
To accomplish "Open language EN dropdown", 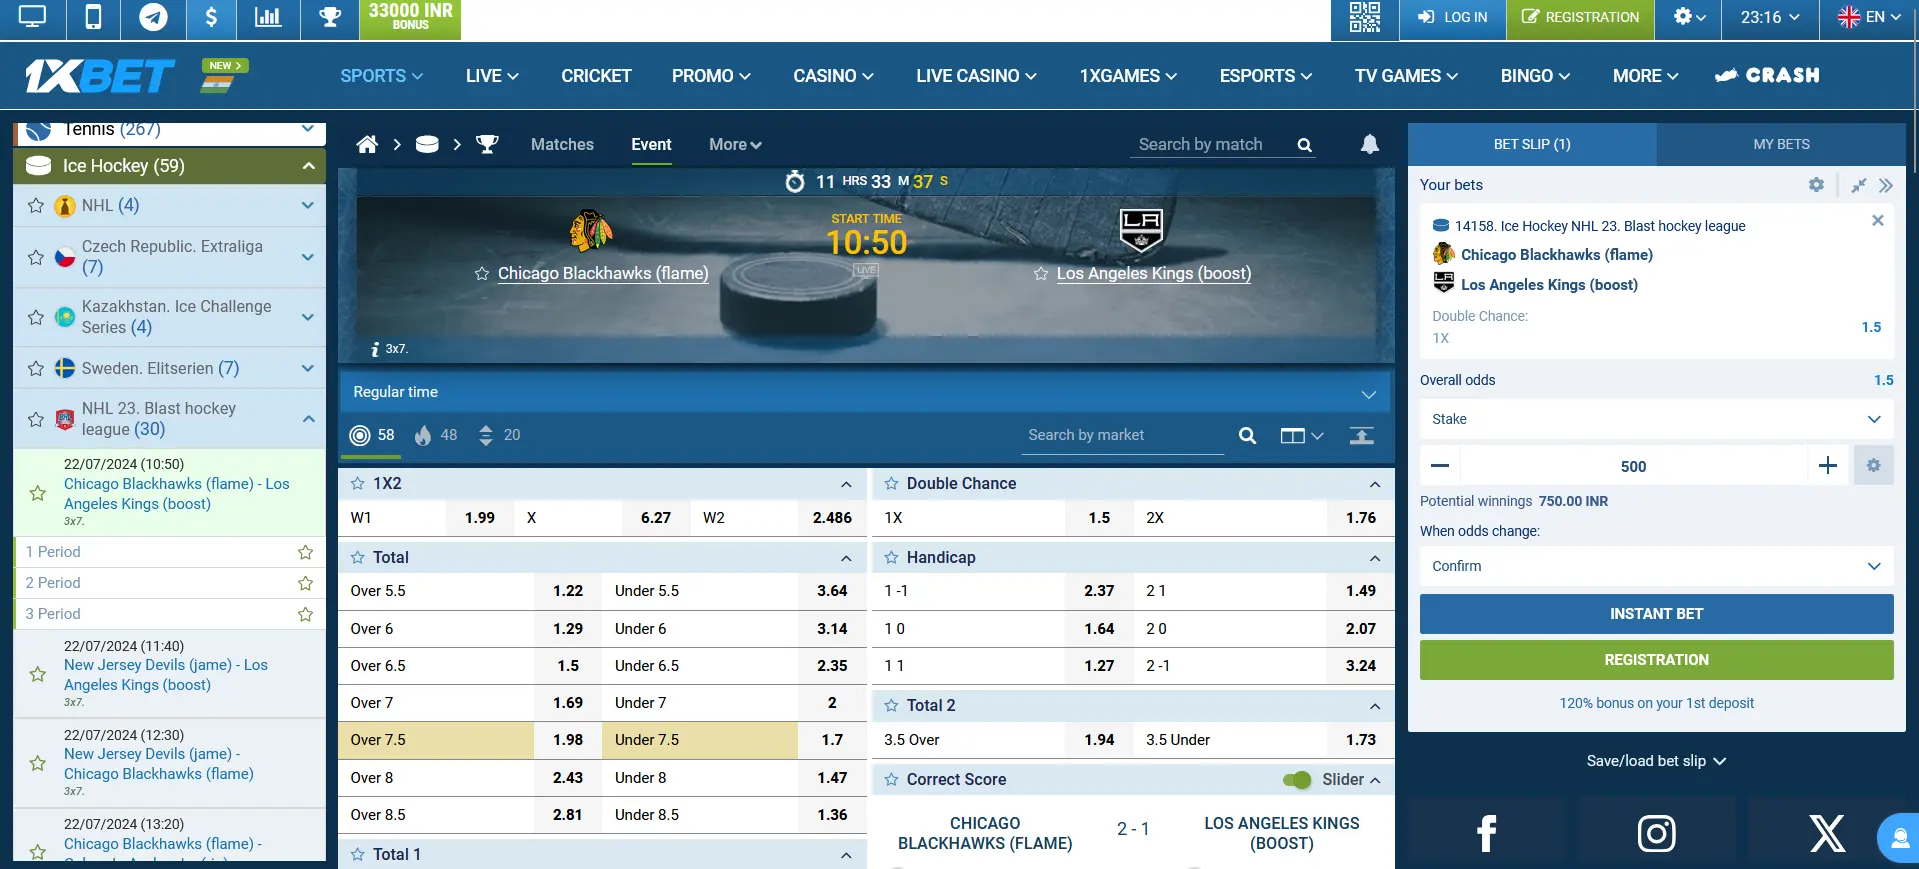I will pos(1869,17).
